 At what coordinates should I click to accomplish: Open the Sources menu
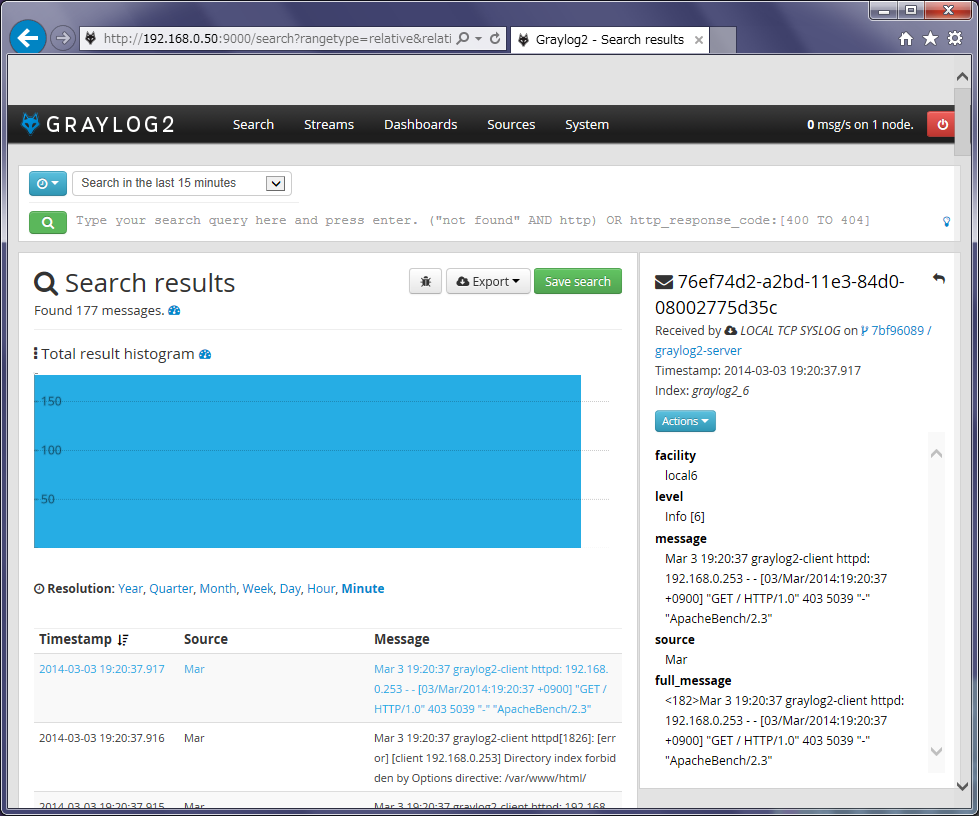[511, 124]
